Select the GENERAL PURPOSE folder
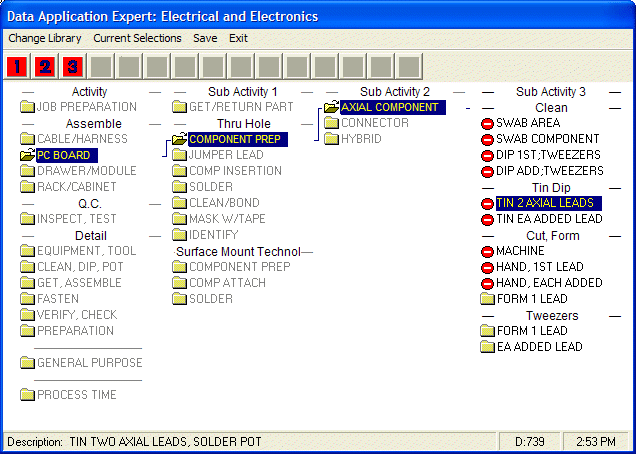This screenshot has width=636, height=454. click(x=82, y=363)
